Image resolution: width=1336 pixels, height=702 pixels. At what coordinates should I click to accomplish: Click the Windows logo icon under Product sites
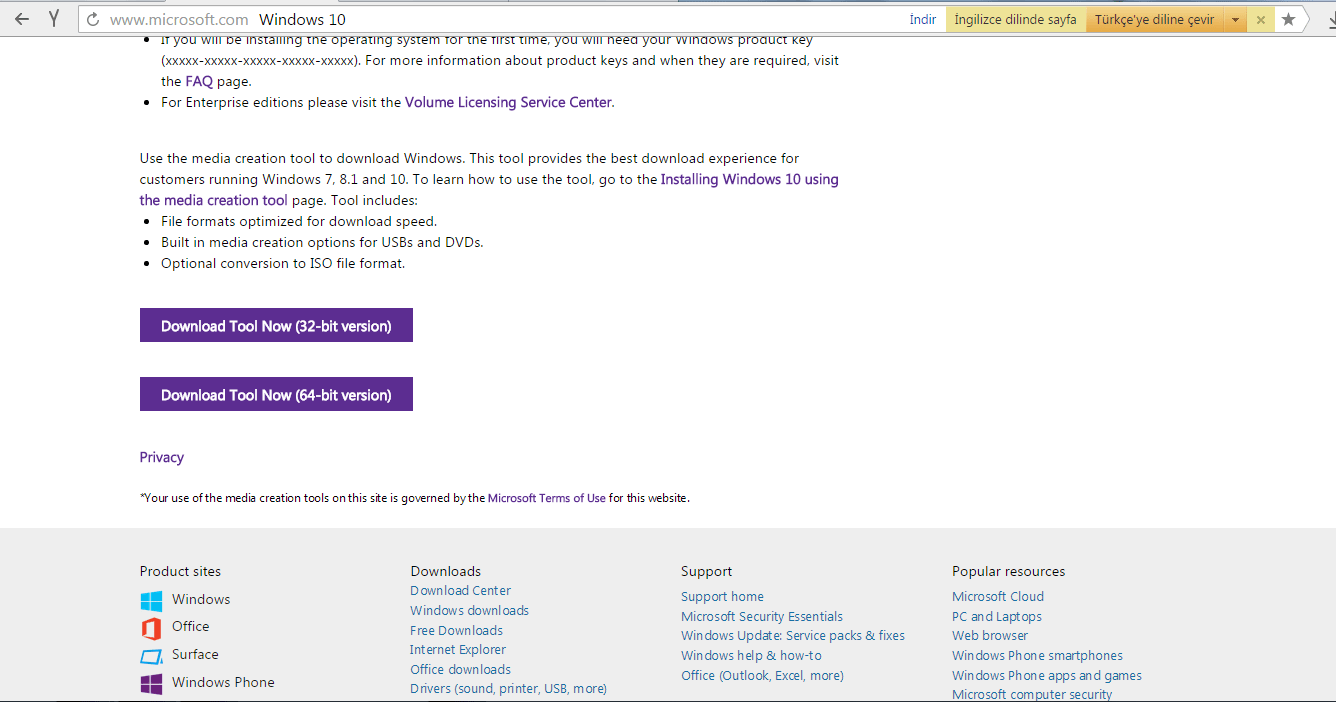tap(151, 600)
